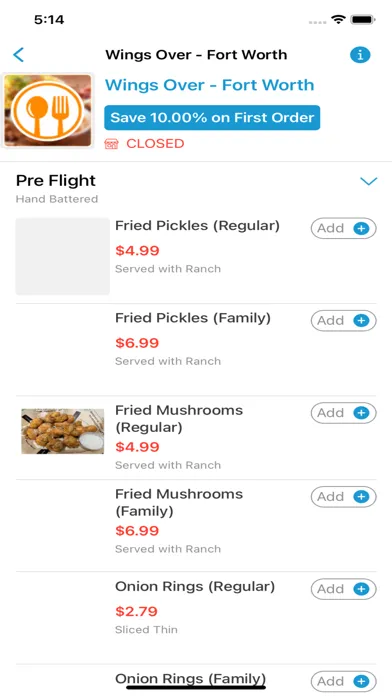Open Fried Mushrooms photo thumbnail

(63, 431)
